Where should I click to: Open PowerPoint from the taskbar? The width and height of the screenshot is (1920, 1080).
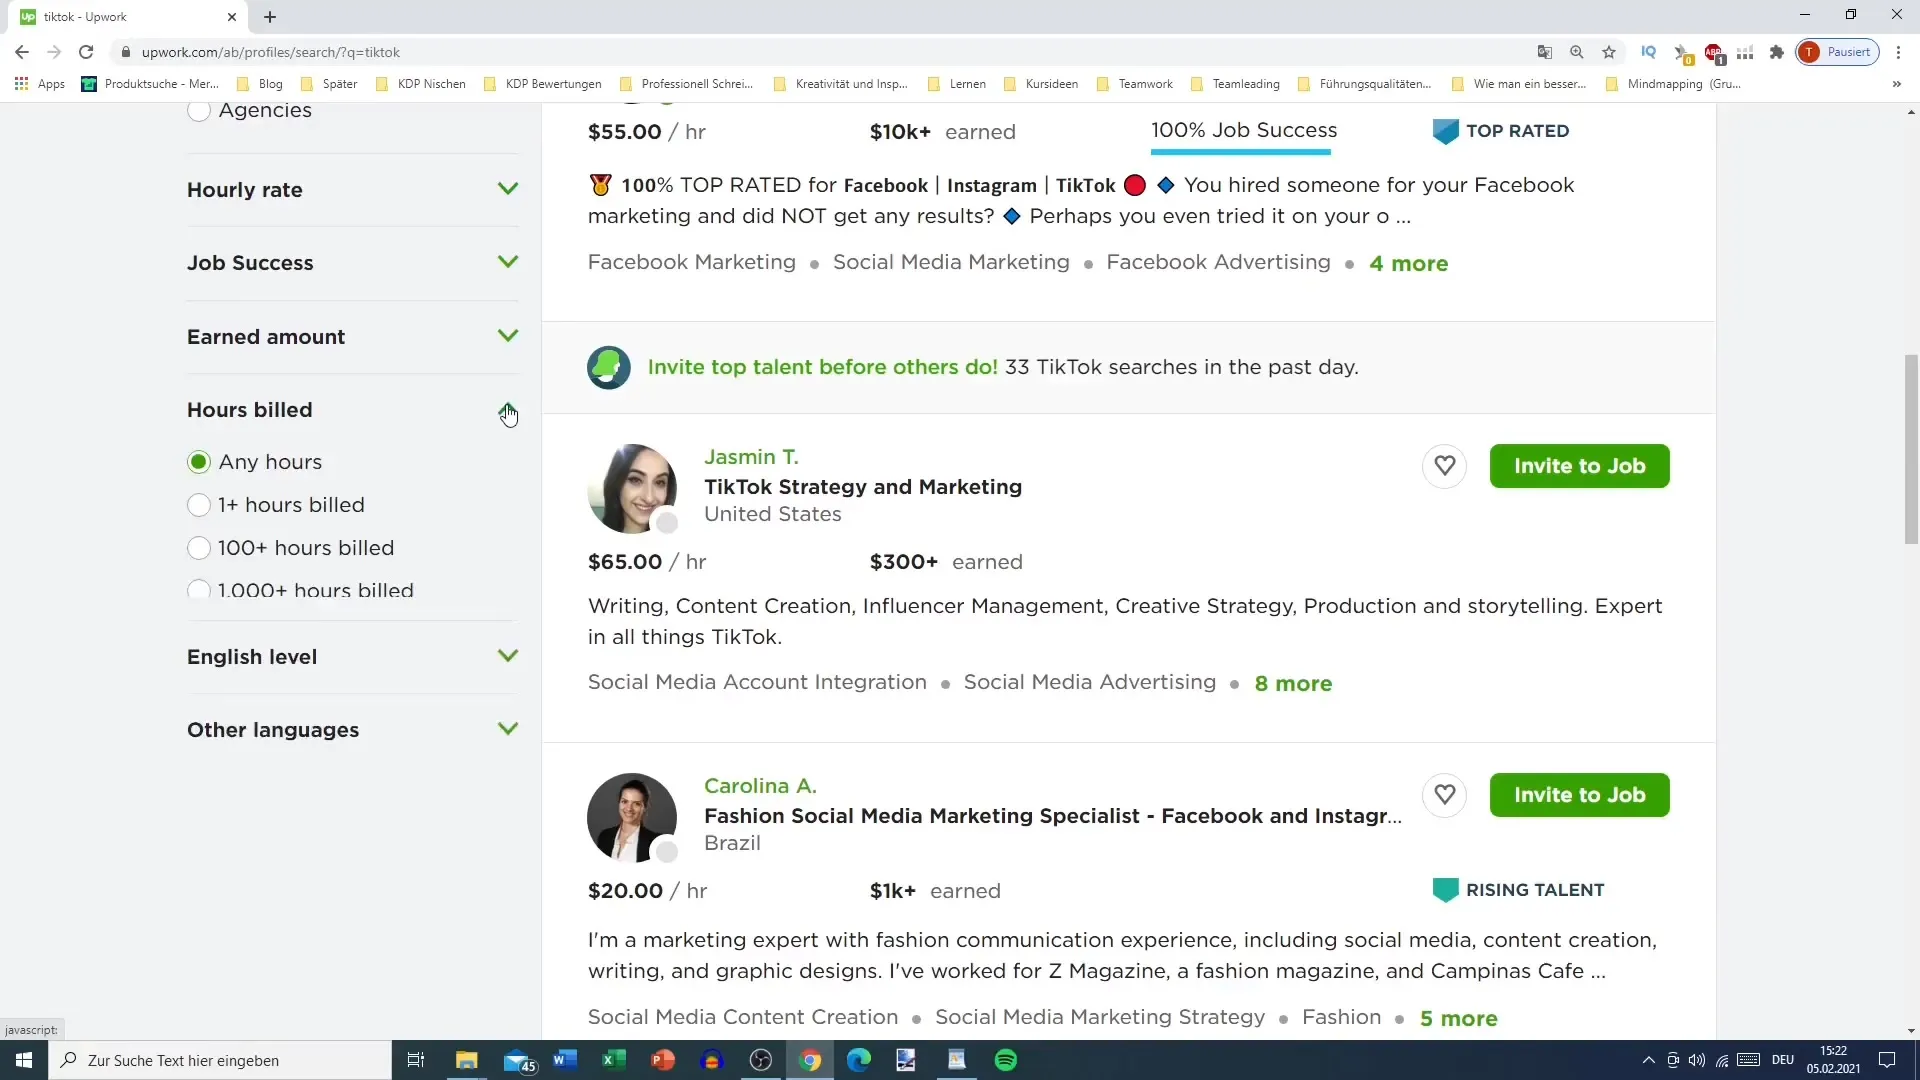pos(663,1060)
